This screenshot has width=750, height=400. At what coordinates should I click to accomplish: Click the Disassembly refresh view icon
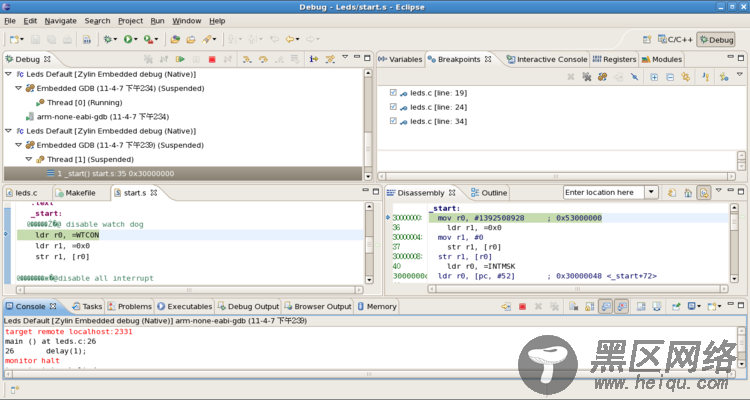pyautogui.click(x=672, y=193)
